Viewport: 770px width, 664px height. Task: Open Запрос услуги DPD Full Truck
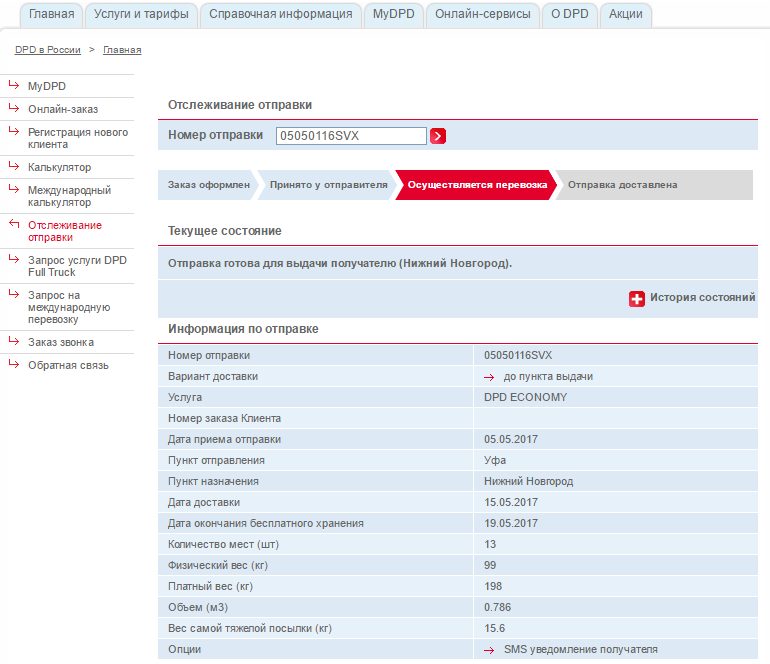click(x=77, y=266)
